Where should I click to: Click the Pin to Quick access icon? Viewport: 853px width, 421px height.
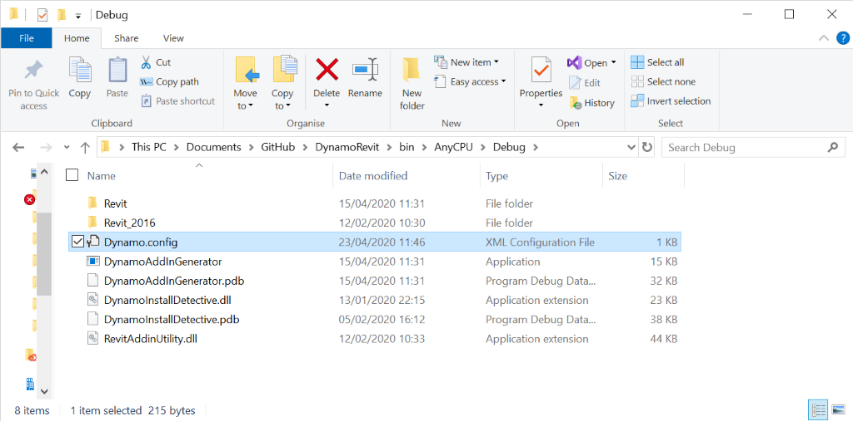[34, 70]
